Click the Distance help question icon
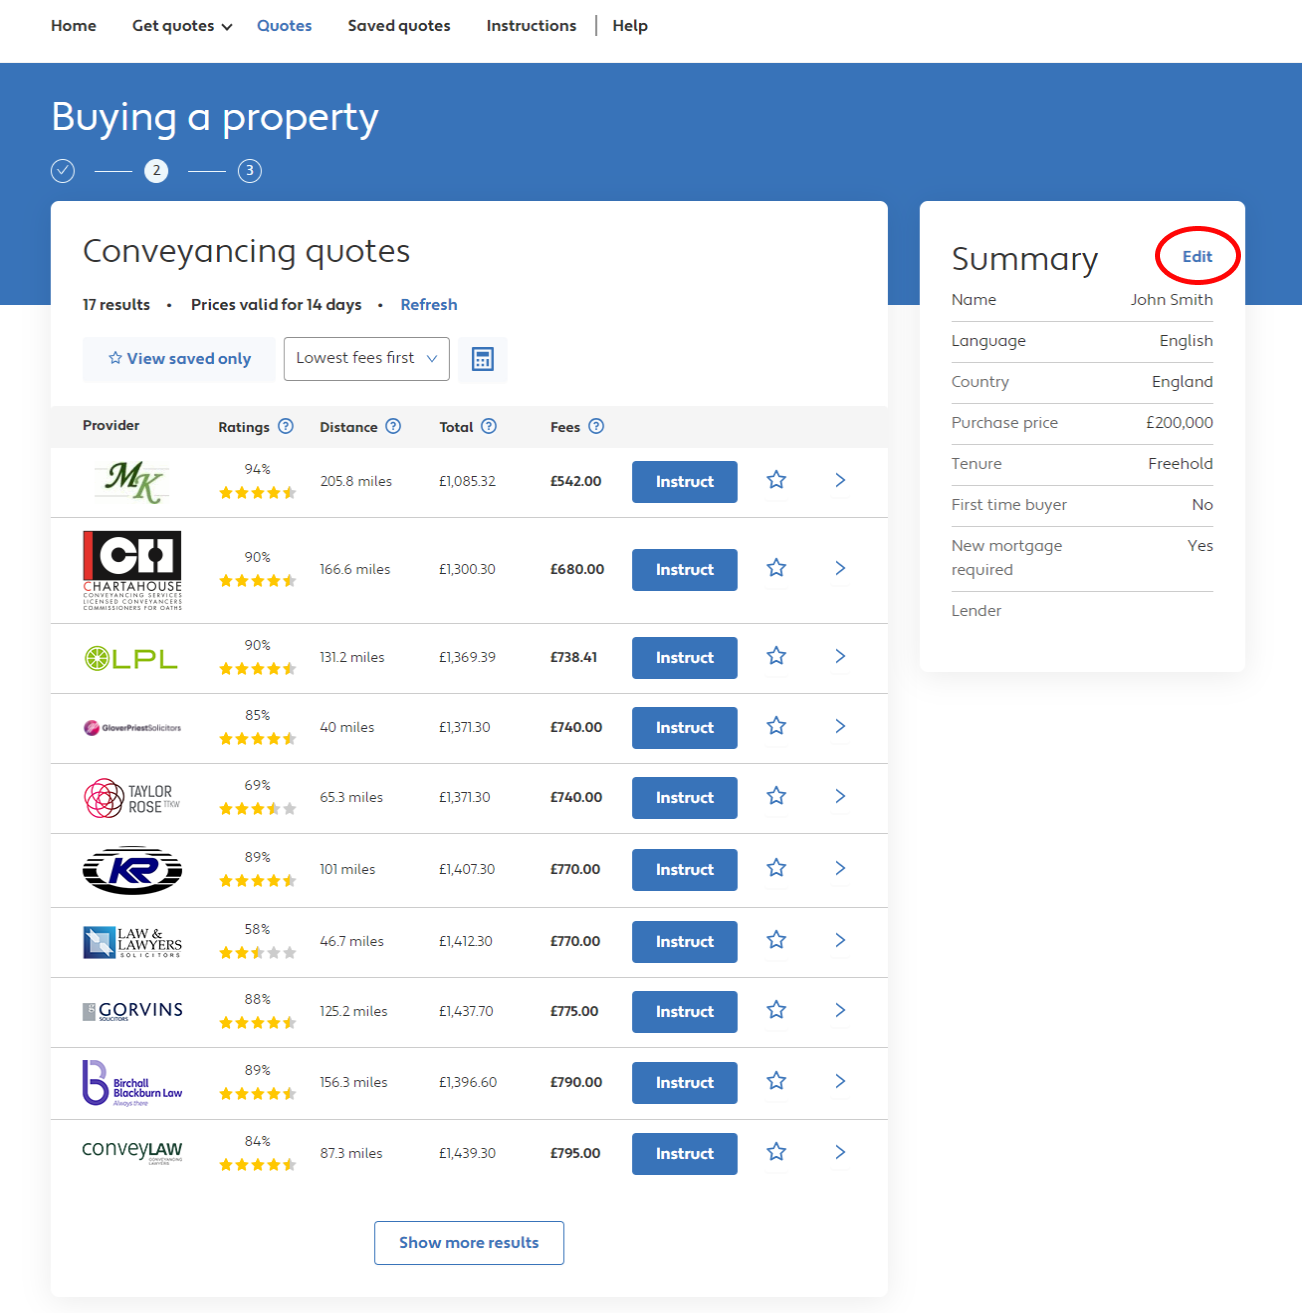The height and width of the screenshot is (1313, 1302). point(394,426)
